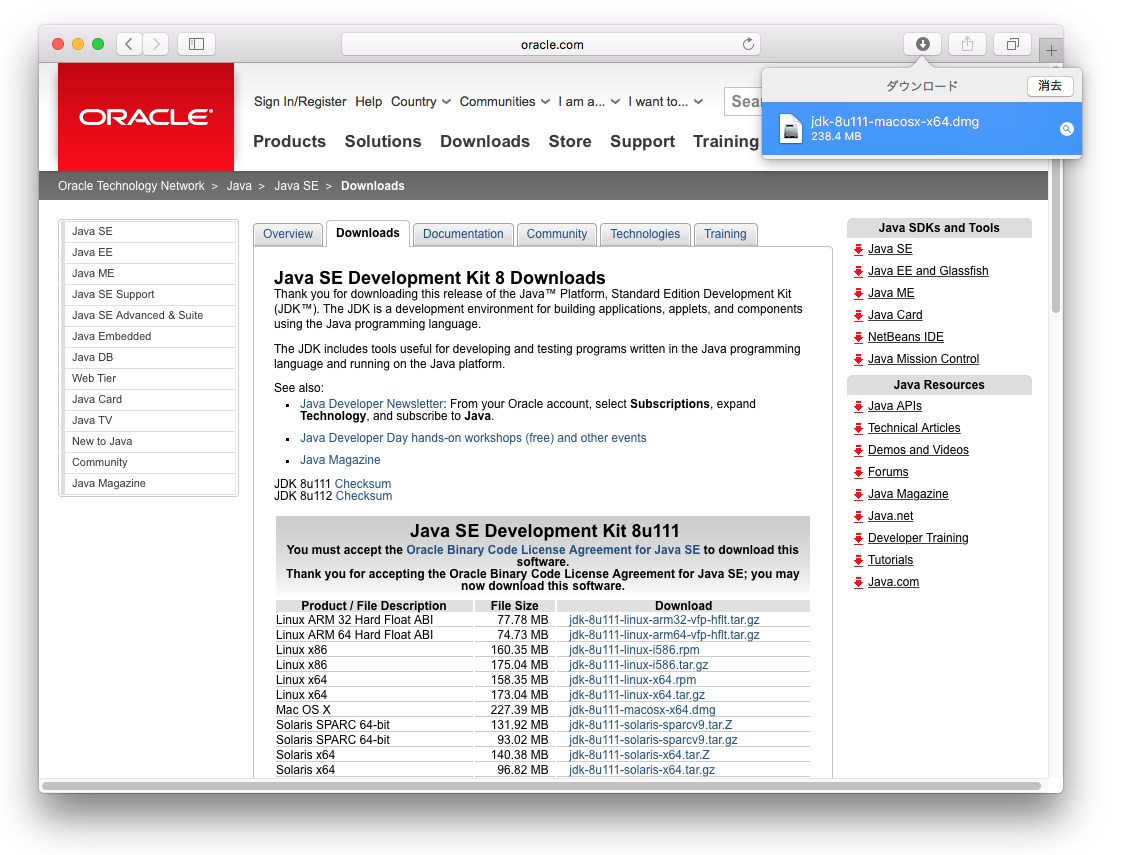The width and height of the screenshot is (1125, 855).
Task: Click the Java SE breadcrumb
Action: click(x=296, y=186)
